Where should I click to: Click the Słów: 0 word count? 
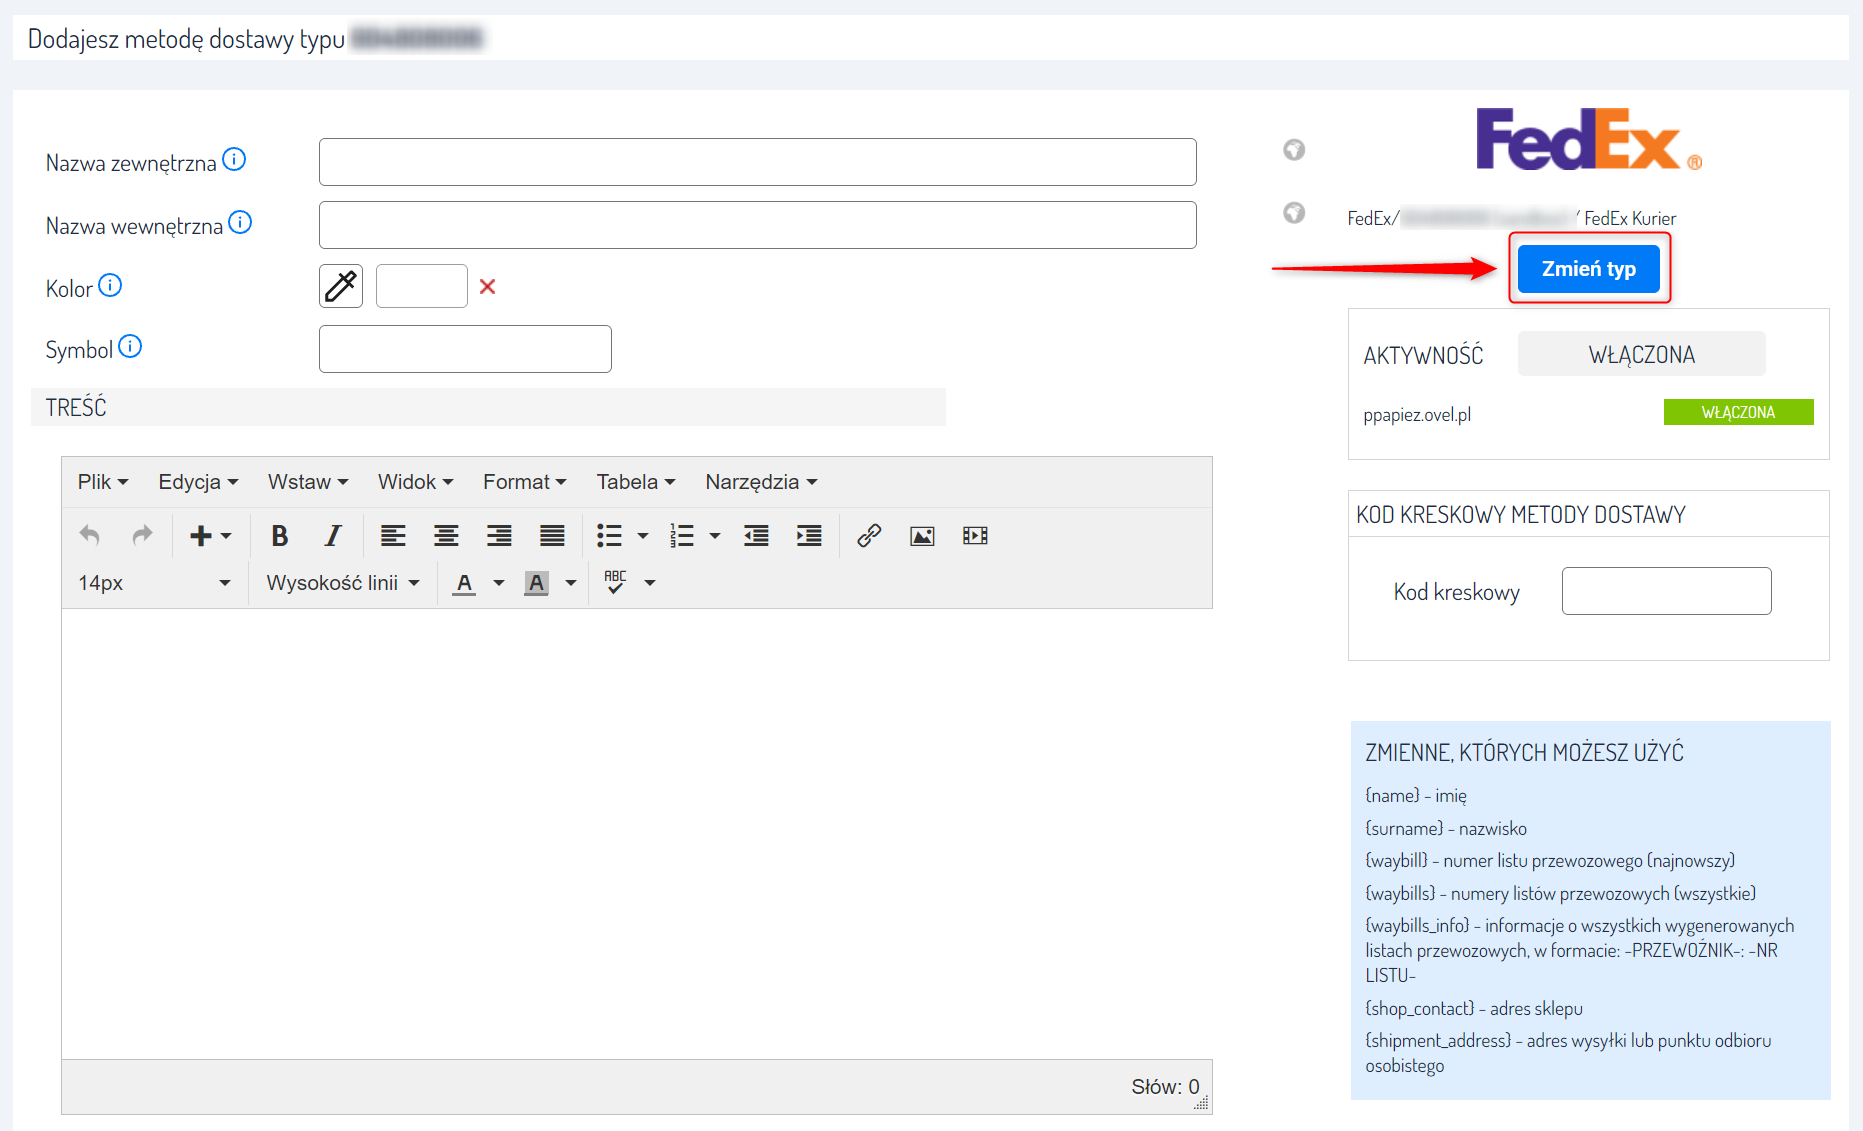1165,1087
